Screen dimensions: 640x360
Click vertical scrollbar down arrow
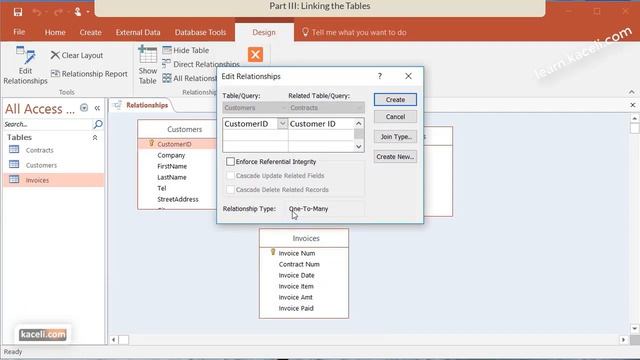(634, 329)
